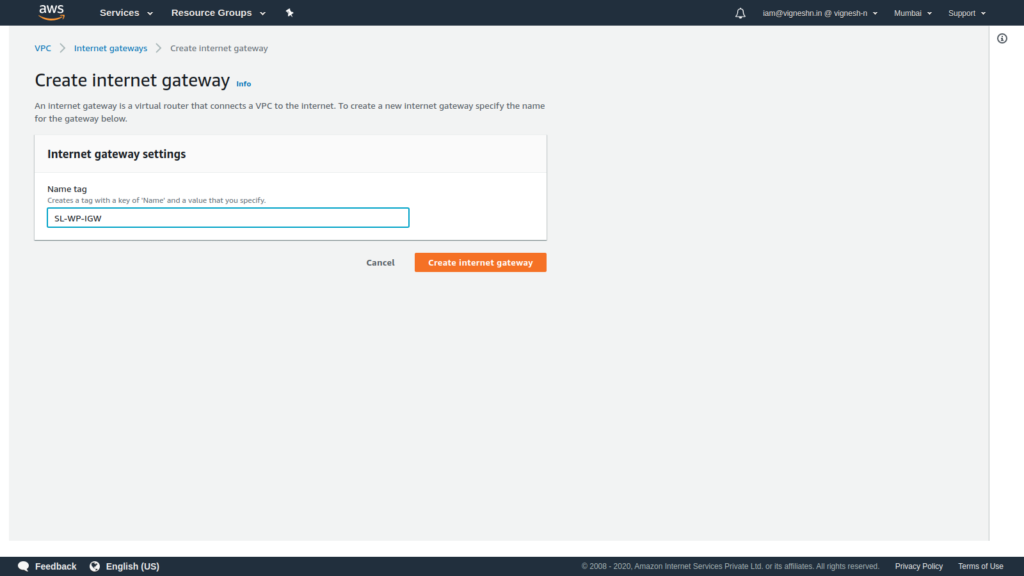Screen dimensions: 1024x576
Task: Expand the Support menu
Action: tap(967, 13)
